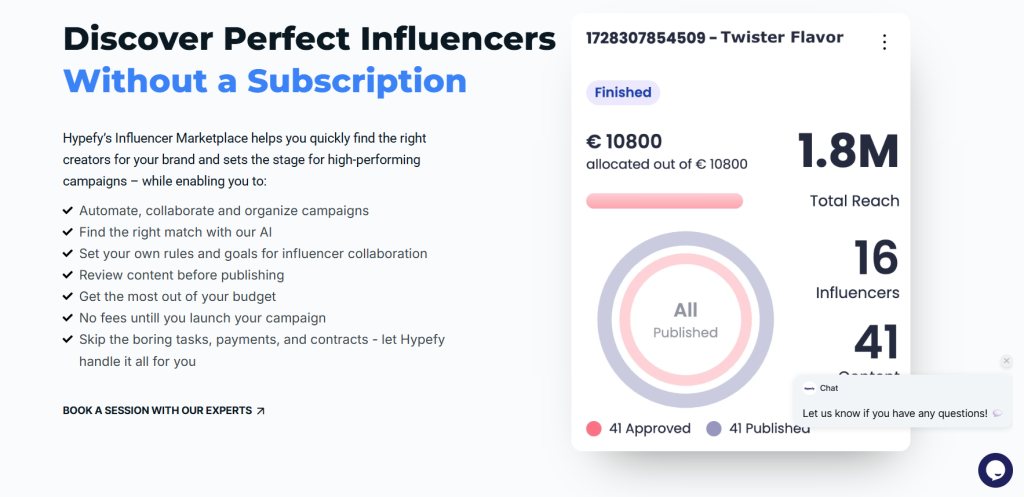
Task: Click the small Chat avatar logo in popup
Action: (x=809, y=388)
